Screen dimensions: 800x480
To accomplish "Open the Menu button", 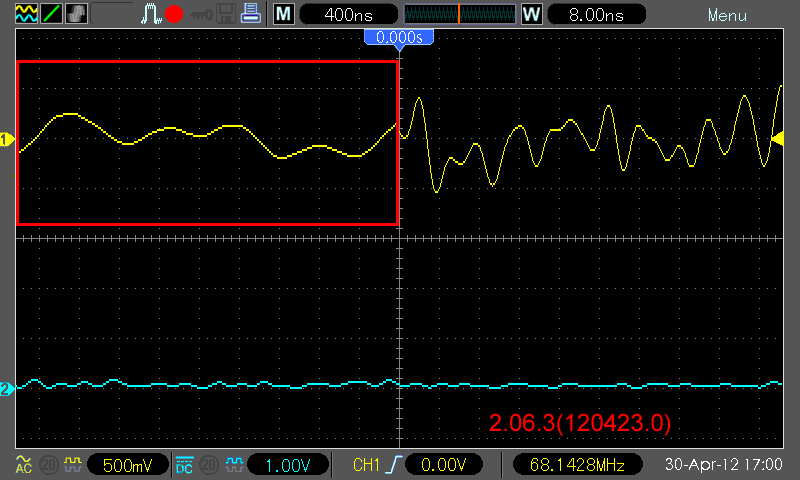I will pyautogui.click(x=727, y=15).
